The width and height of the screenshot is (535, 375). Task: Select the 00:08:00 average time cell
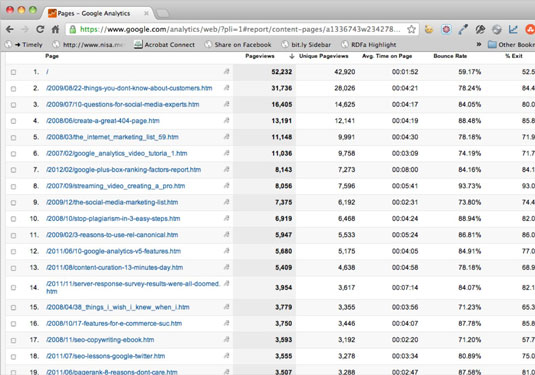(405, 170)
